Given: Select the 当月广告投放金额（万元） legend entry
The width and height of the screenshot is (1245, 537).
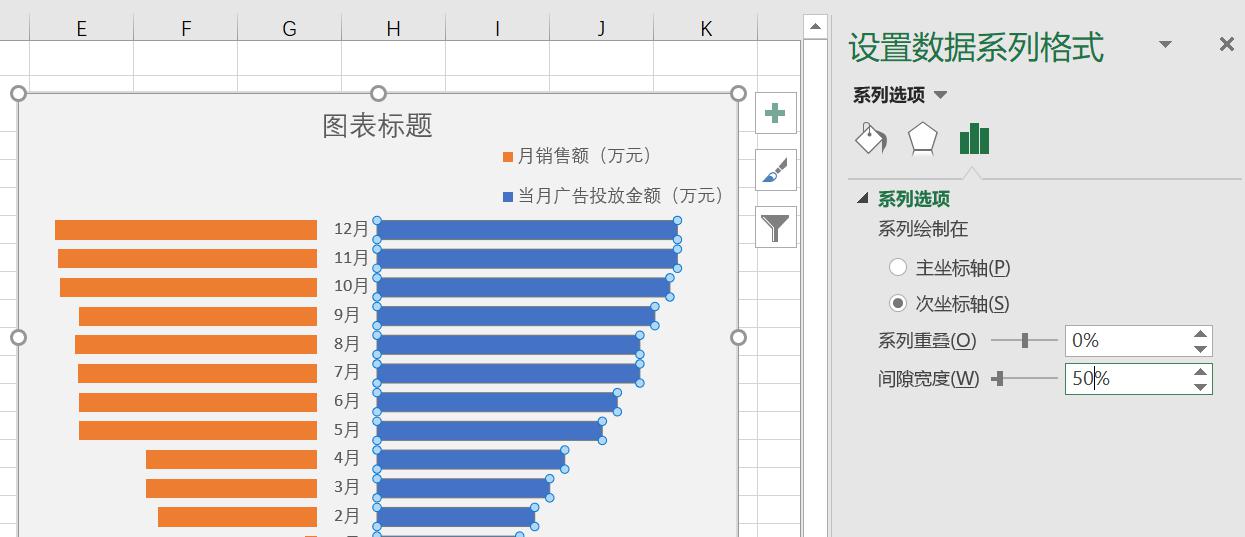Looking at the screenshot, I should (613, 196).
